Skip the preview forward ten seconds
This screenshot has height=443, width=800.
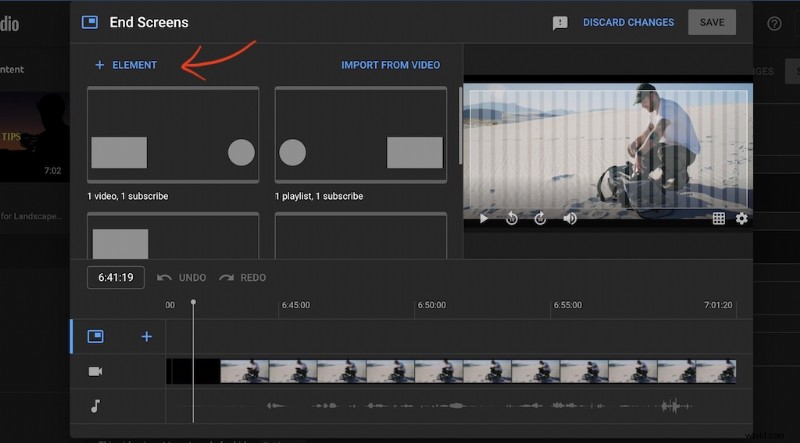[540, 218]
